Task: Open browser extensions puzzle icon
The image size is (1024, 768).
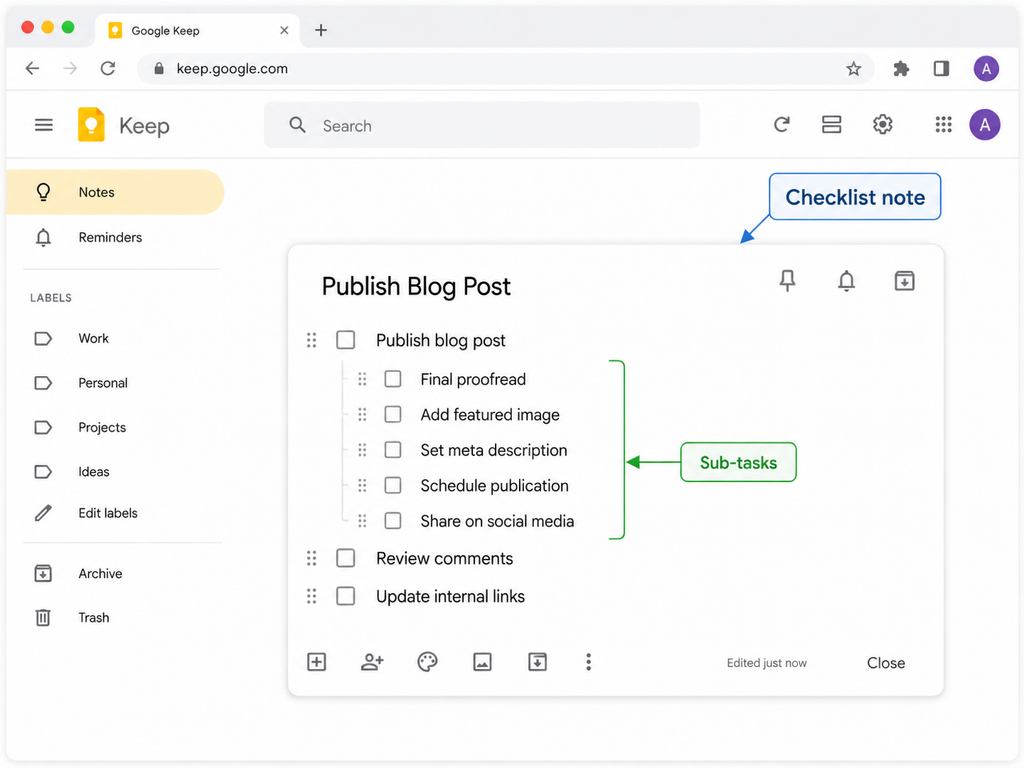Action: 901,69
